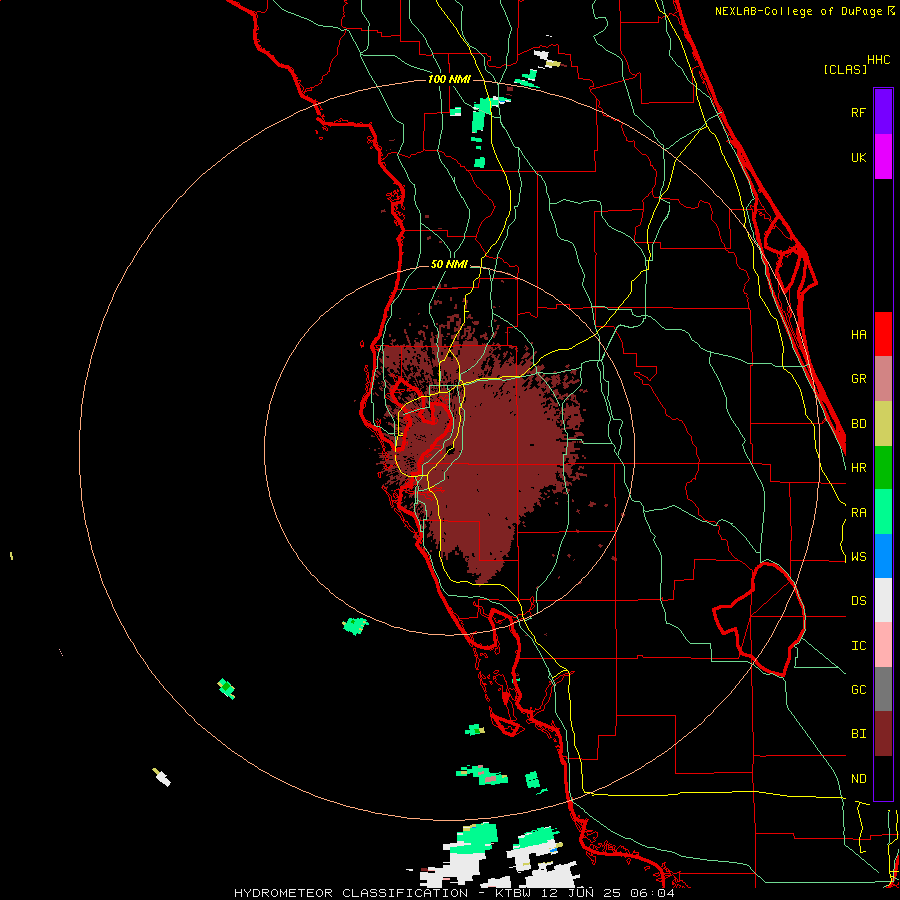
Task: Click the 'BD' legend label
Action: pos(858,424)
